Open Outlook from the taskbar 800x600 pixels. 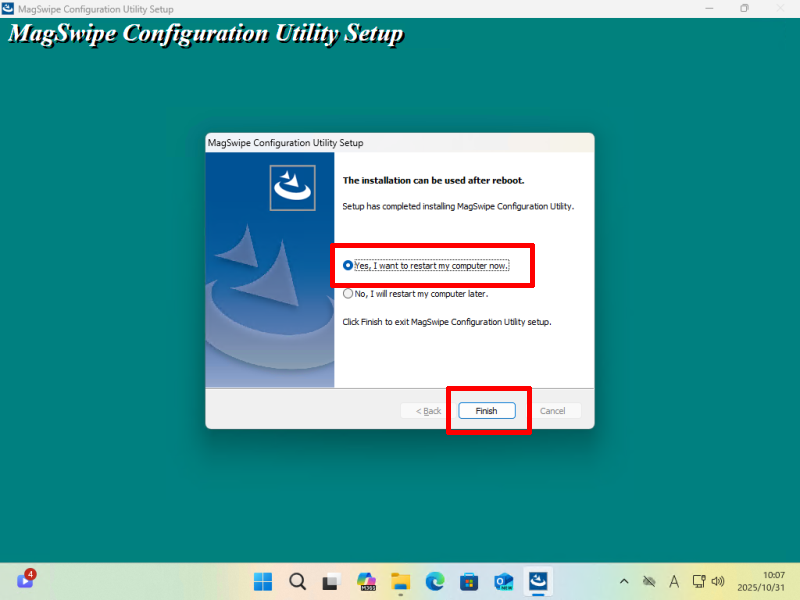(503, 581)
